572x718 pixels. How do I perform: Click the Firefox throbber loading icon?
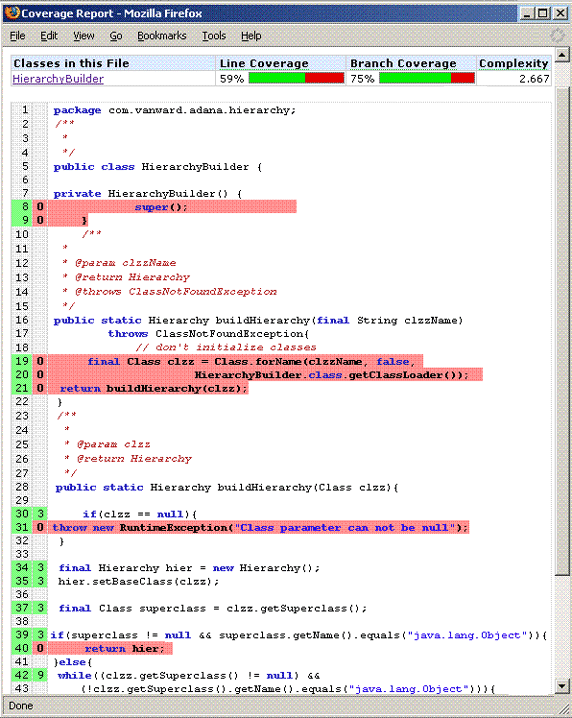coord(557,35)
